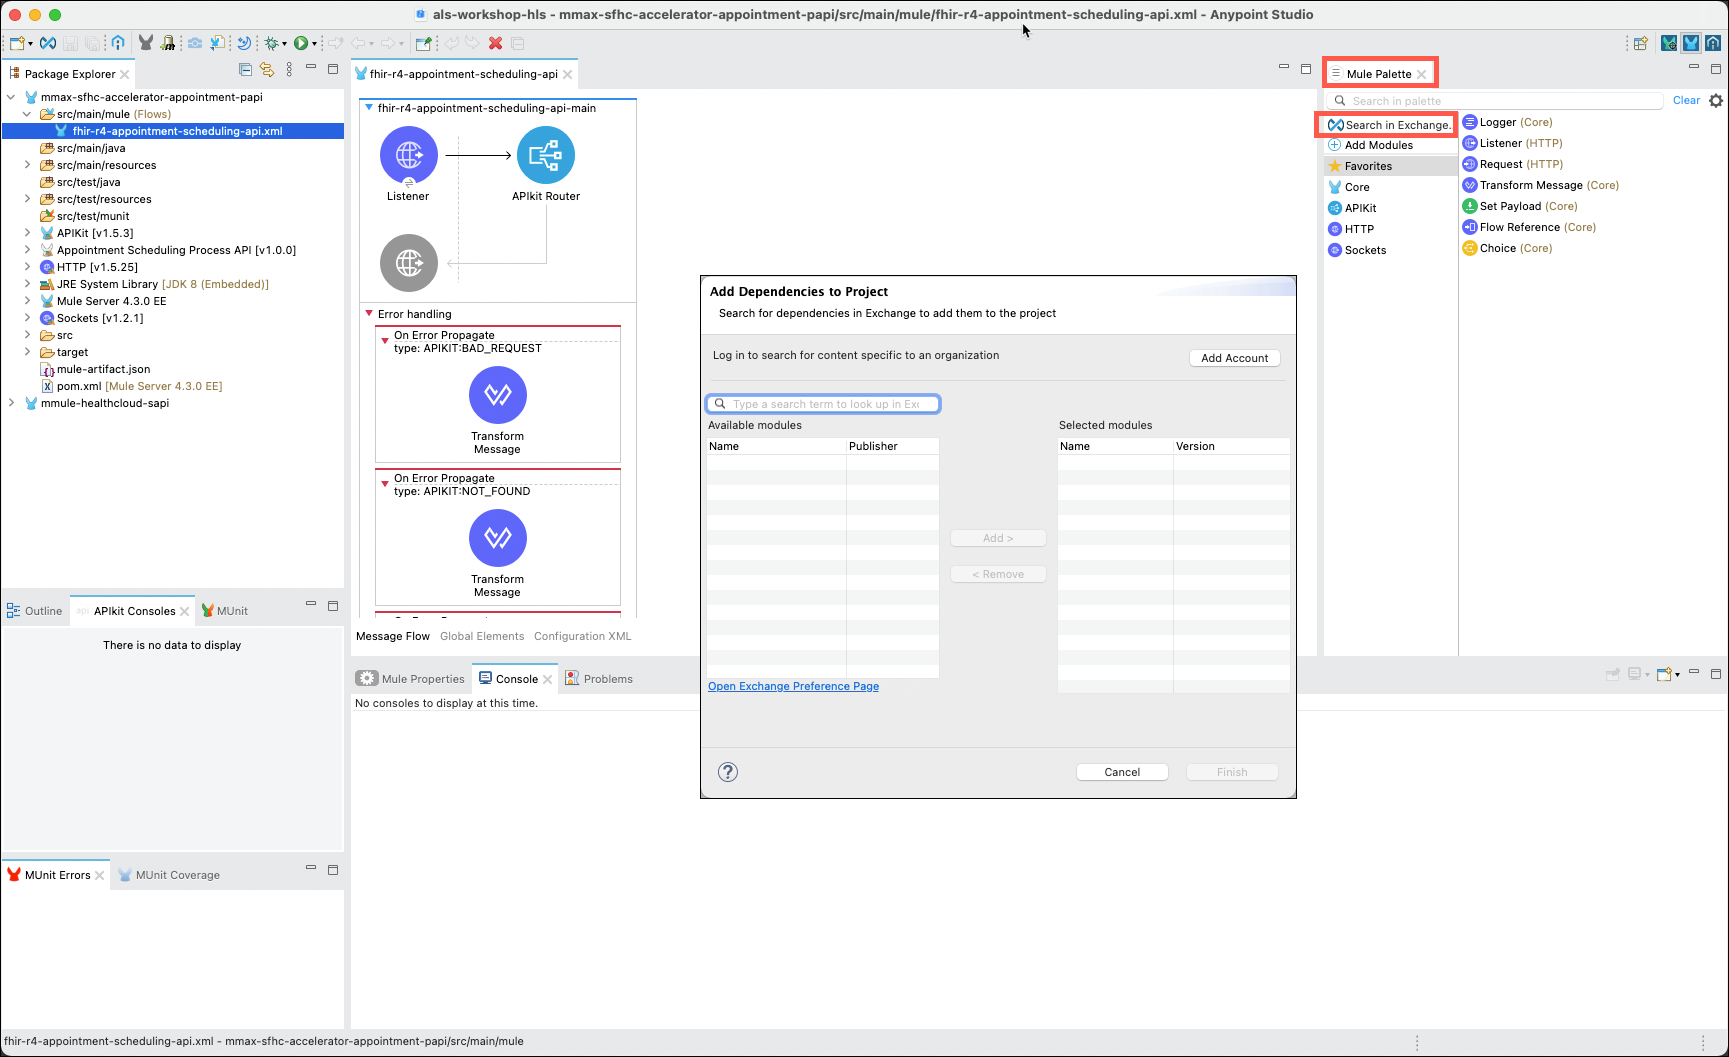Select pom.xml in Package Explorer
This screenshot has width=1729, height=1057.
pyautogui.click(x=131, y=386)
